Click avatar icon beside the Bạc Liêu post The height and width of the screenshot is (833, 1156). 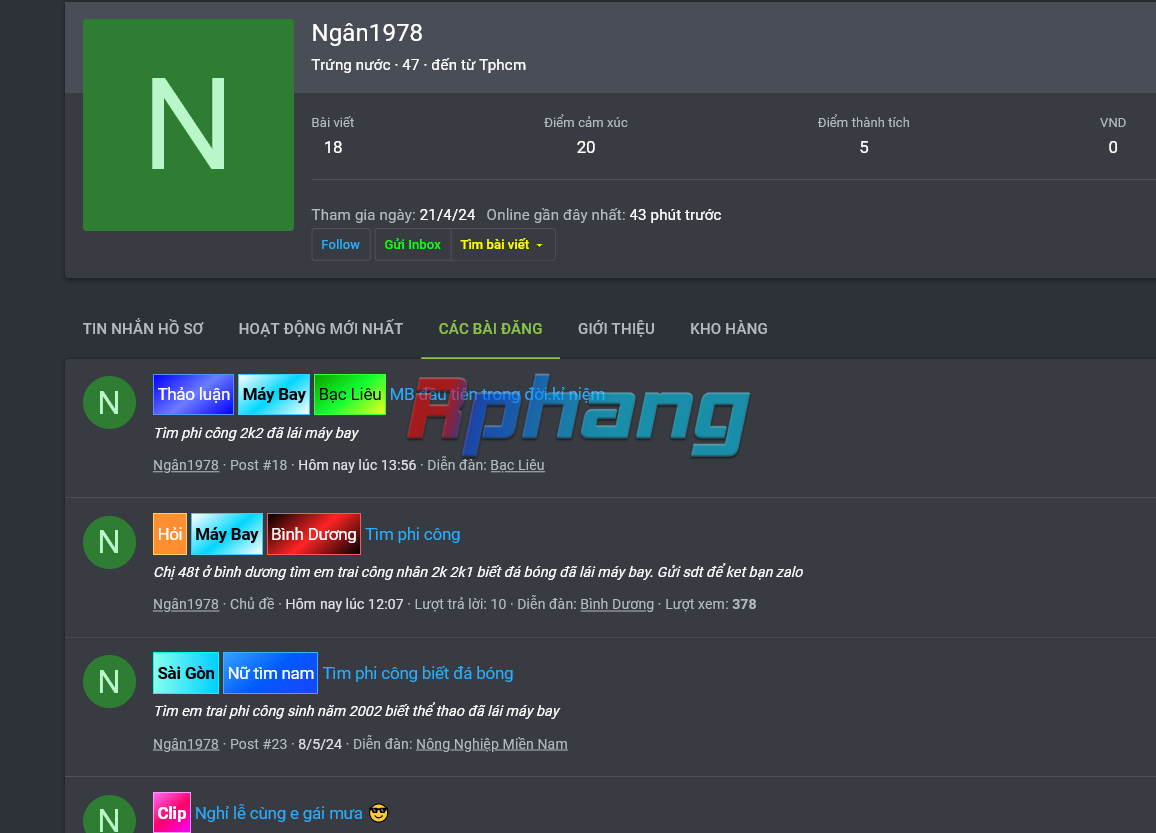(x=109, y=402)
